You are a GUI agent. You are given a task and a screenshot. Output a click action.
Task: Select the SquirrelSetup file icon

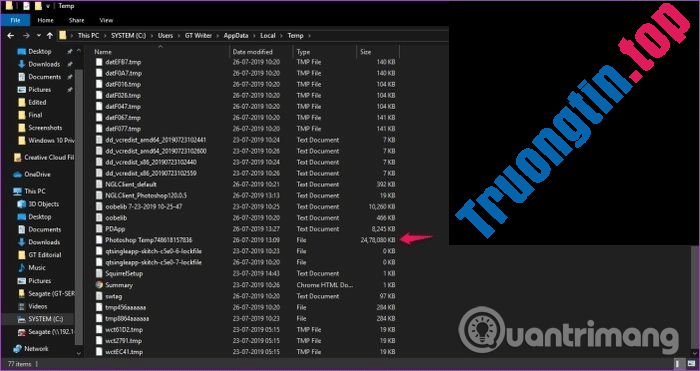tap(99, 274)
